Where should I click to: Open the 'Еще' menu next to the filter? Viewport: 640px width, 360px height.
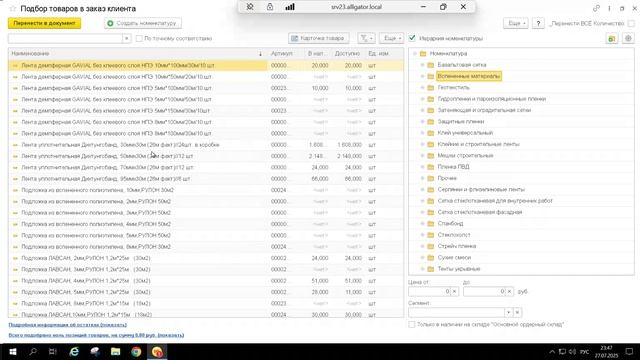[391, 38]
